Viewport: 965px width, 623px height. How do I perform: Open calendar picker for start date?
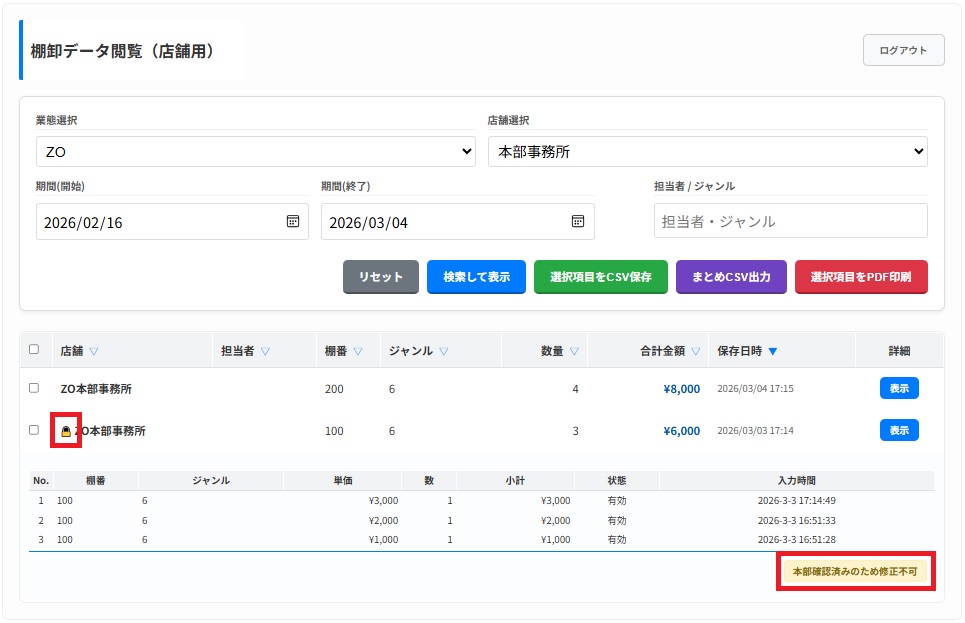[292, 222]
